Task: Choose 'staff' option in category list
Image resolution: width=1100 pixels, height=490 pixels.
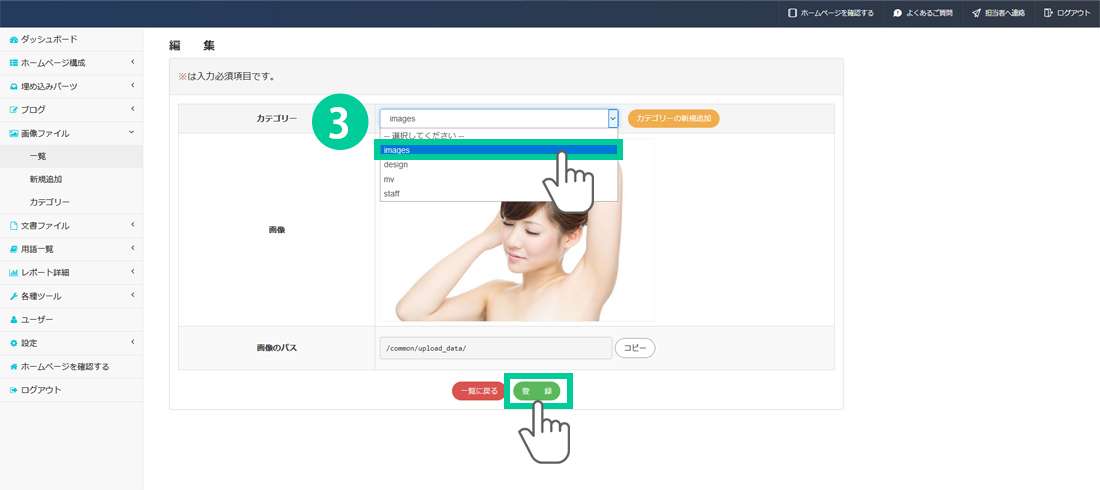Action: (x=392, y=194)
